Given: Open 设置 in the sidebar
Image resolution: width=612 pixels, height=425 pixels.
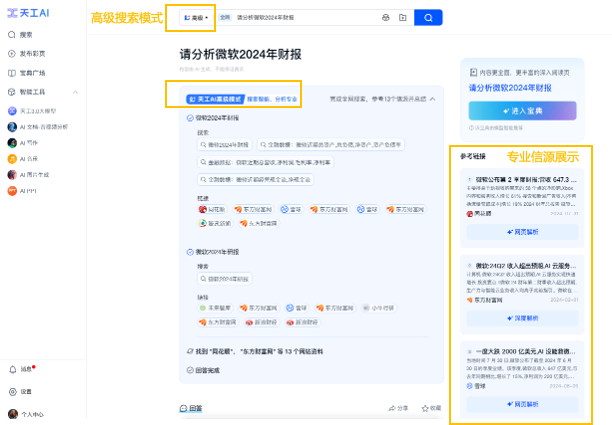Looking at the screenshot, I should point(25,391).
